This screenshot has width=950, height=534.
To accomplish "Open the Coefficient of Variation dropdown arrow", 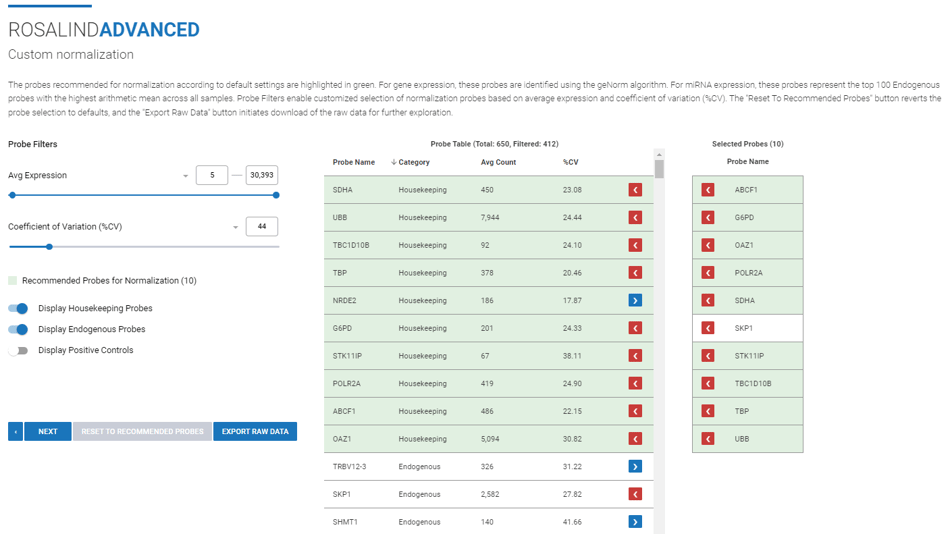I will pos(235,227).
